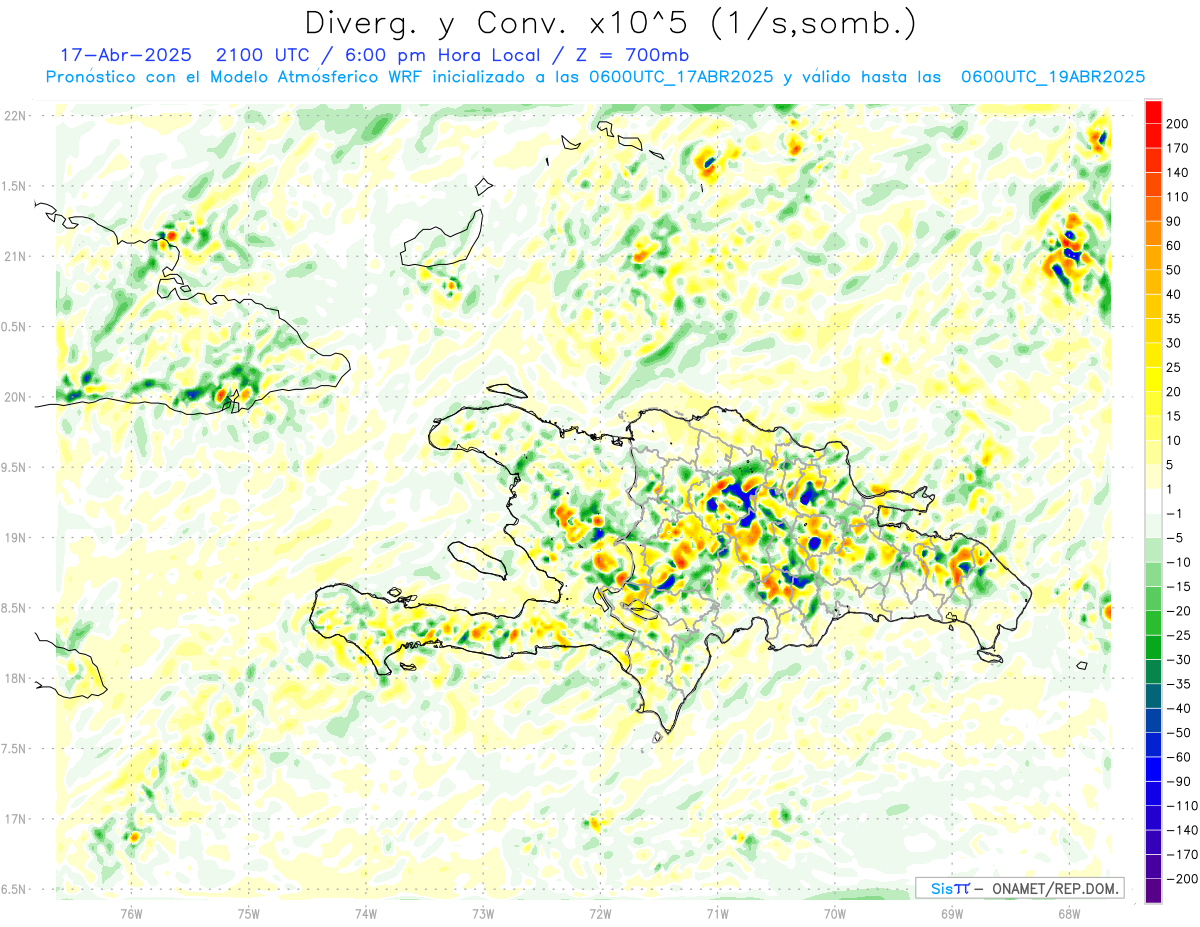Click the colorbar value '-20'
The image size is (1200, 927).
1177,611
